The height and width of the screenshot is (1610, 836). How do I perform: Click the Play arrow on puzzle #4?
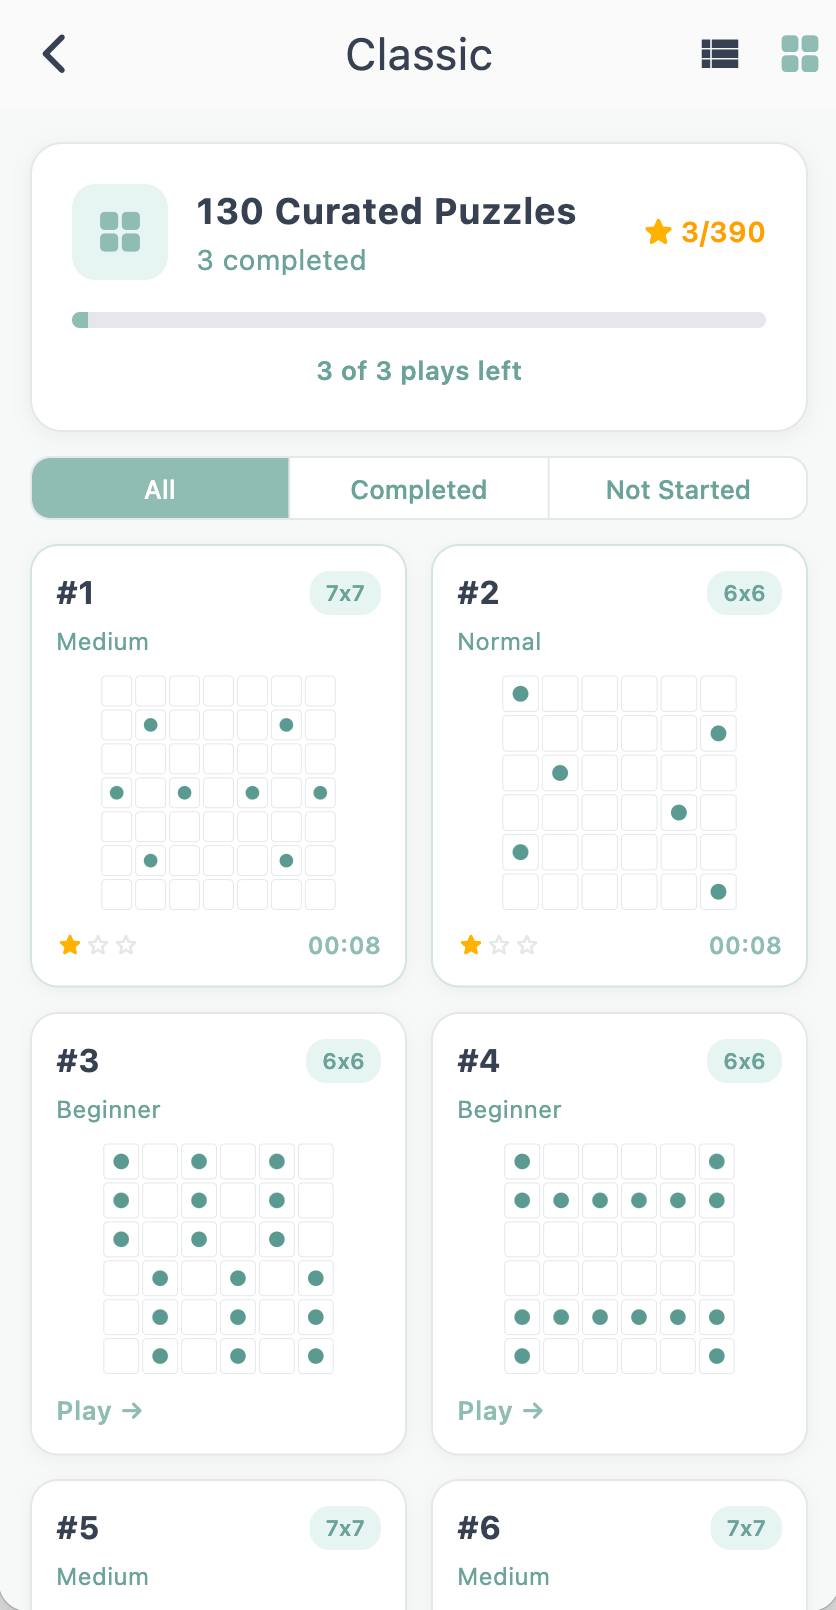coord(533,1410)
